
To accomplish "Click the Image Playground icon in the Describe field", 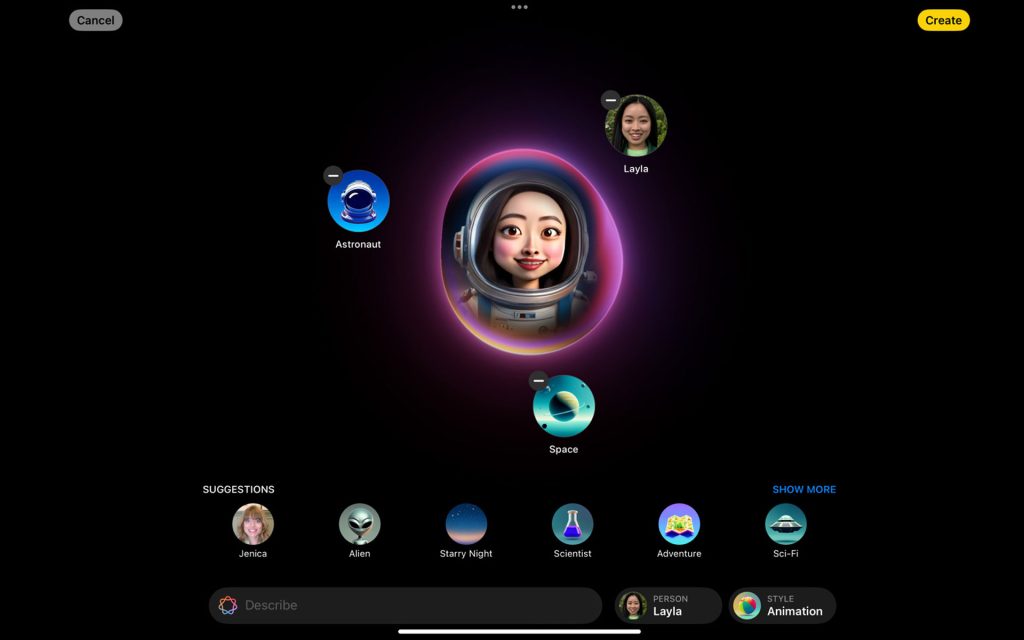I will (228, 605).
